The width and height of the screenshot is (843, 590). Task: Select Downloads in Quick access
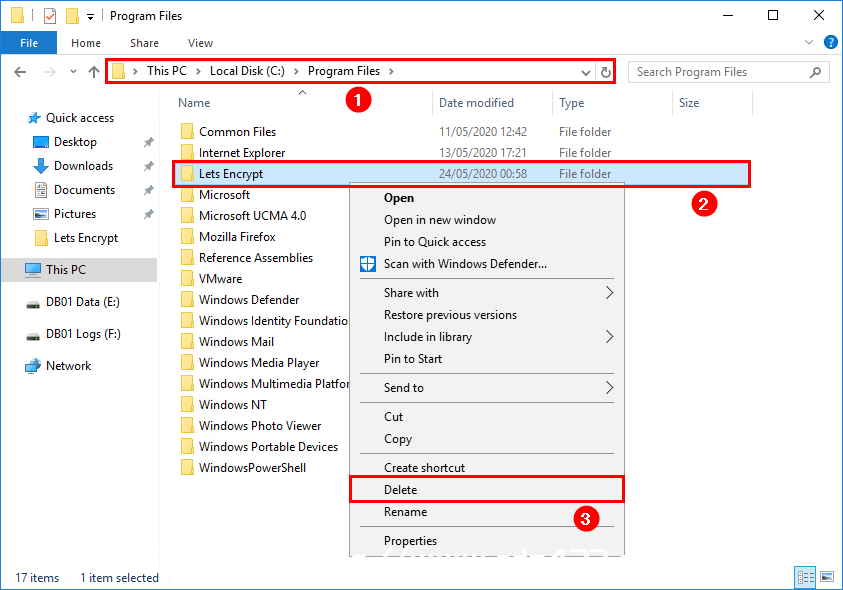pyautogui.click(x=83, y=166)
